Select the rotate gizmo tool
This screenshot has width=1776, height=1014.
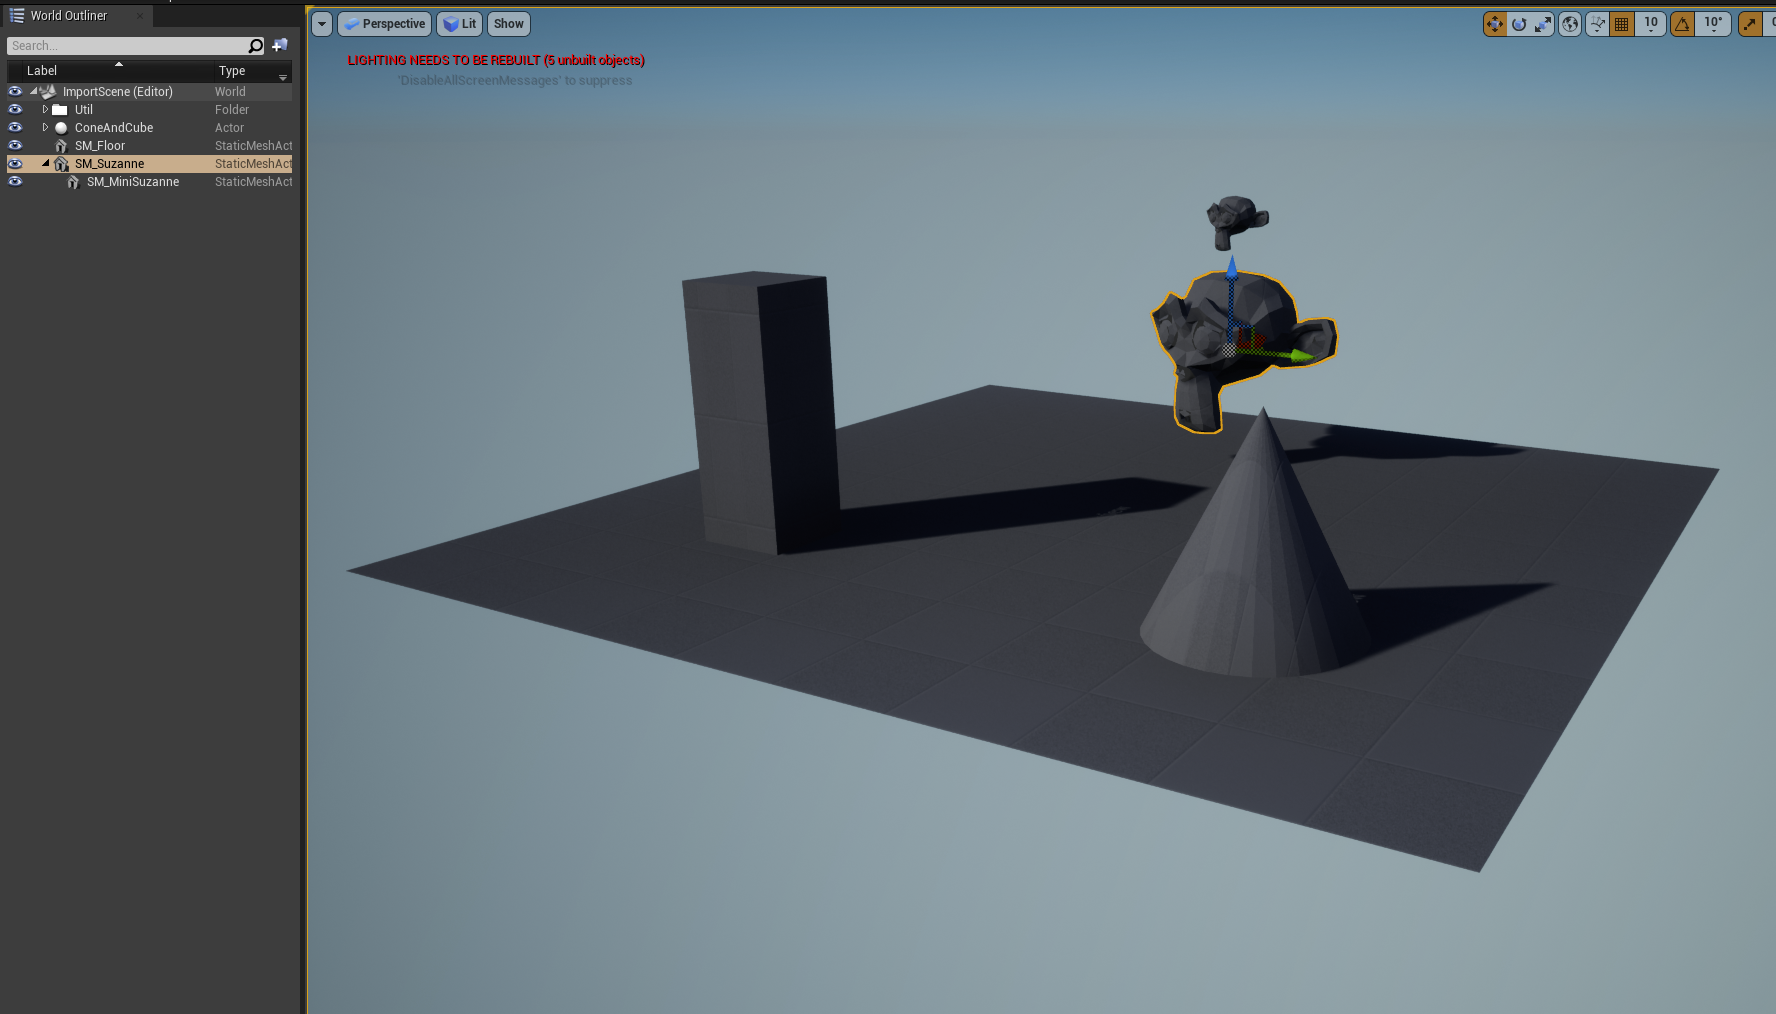point(1519,24)
